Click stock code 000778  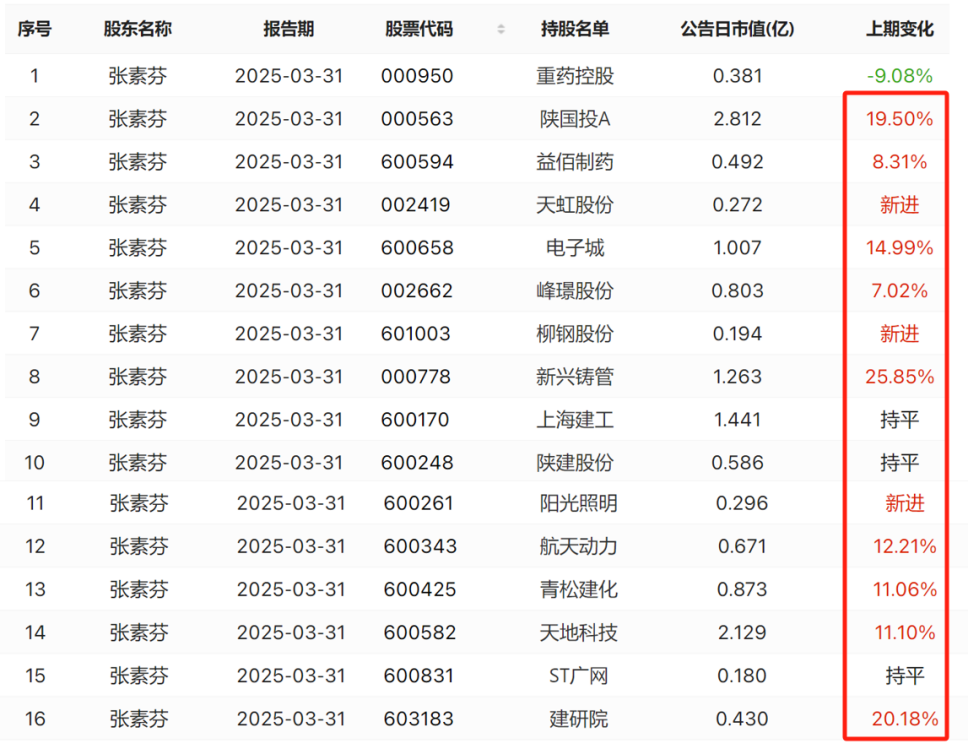[415, 377]
